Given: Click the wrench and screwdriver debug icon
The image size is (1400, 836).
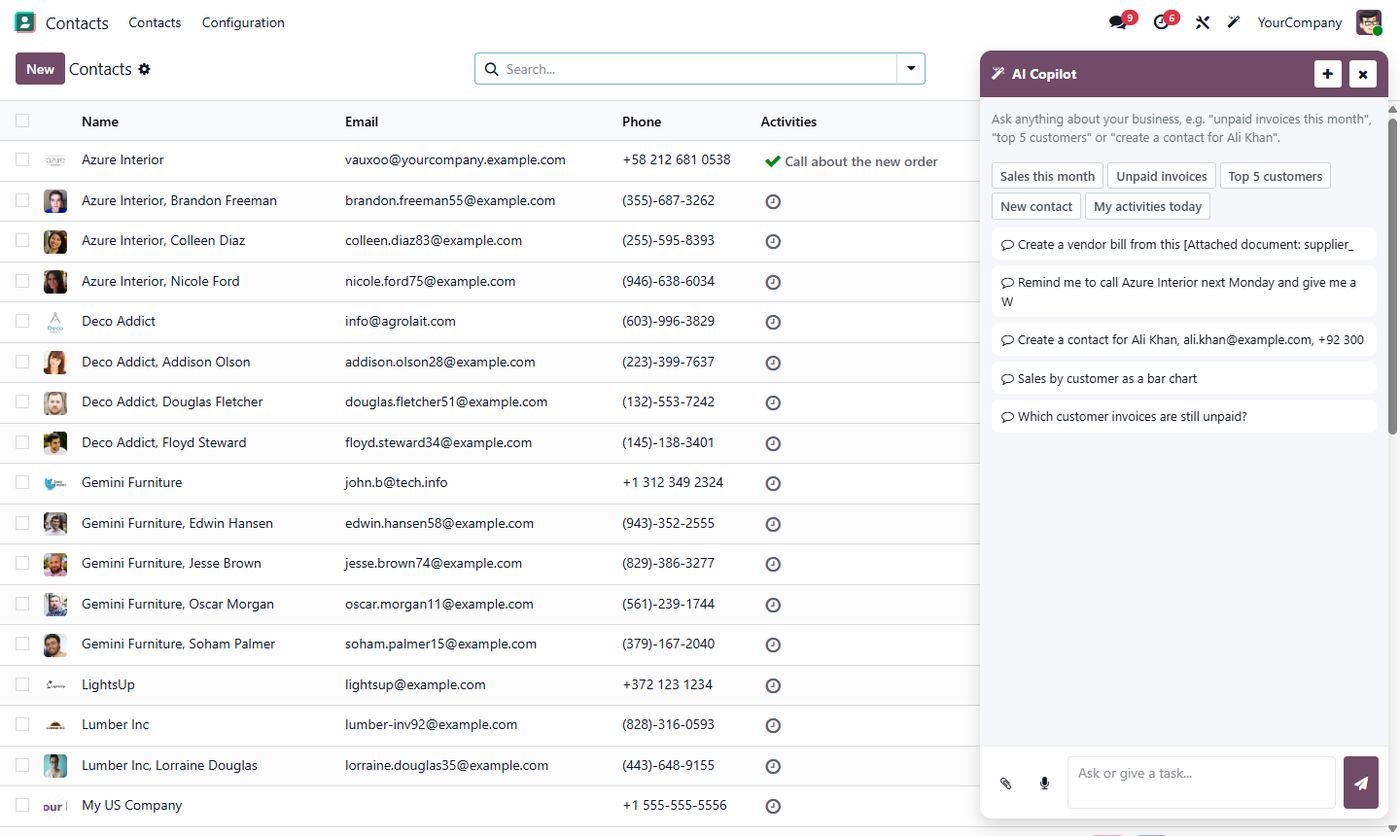Looking at the screenshot, I should click(1203, 22).
